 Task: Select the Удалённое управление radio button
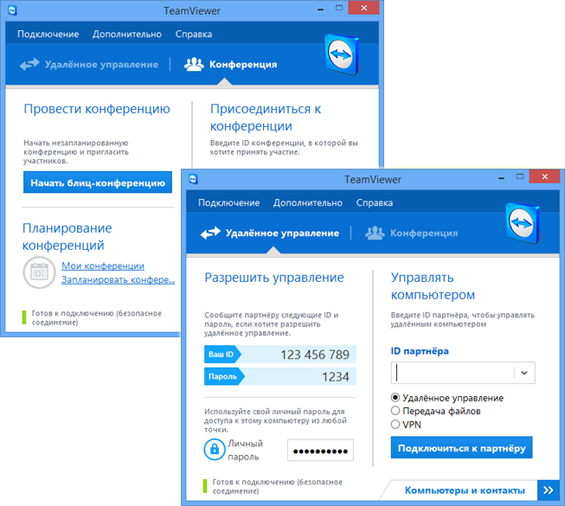(x=395, y=398)
